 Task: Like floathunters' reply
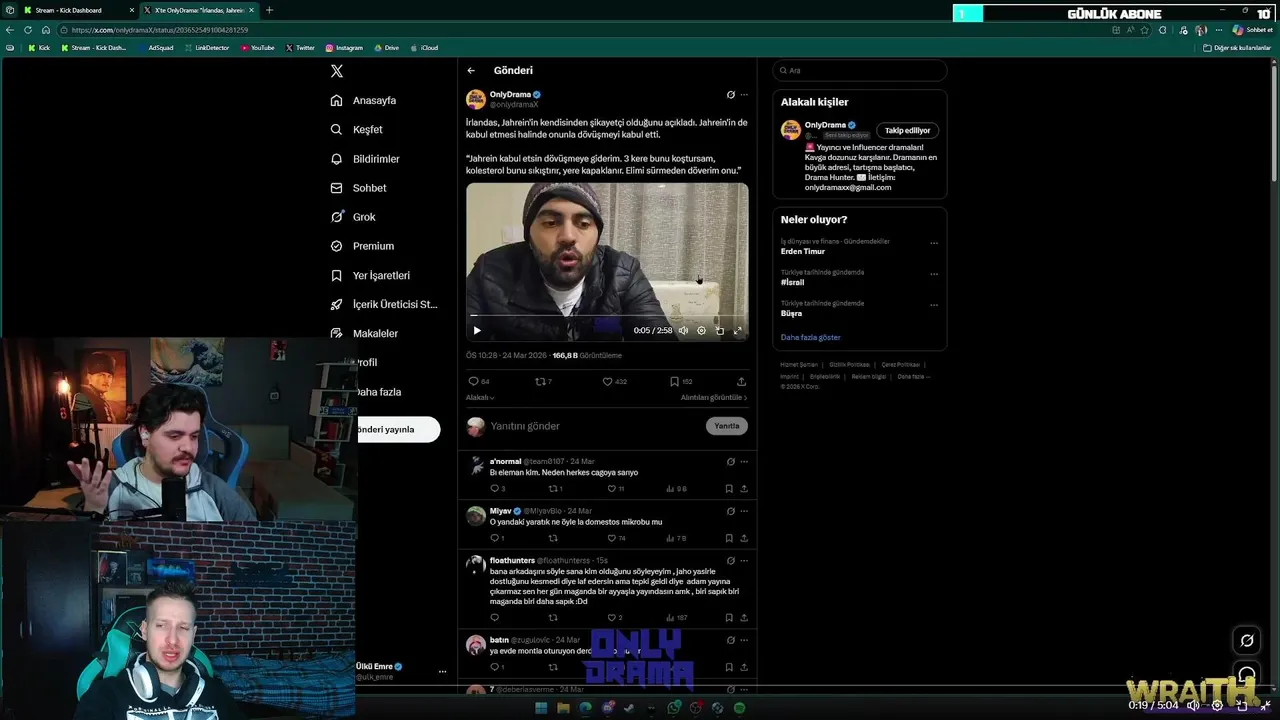(x=612, y=618)
